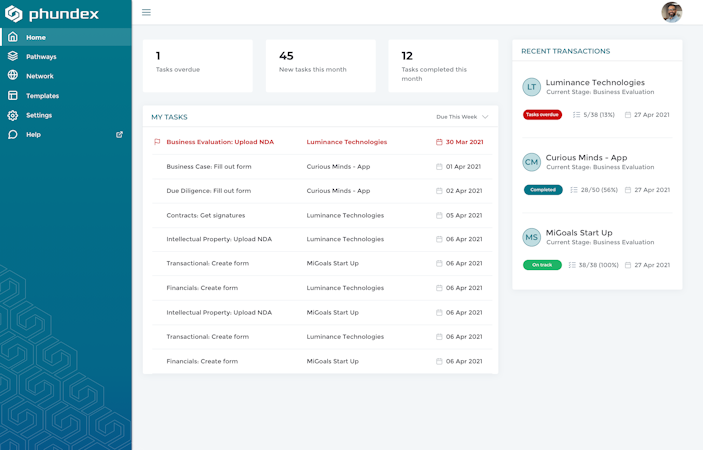Click calendar icon beside 02 Apr 2021
Viewport: 703px width, 450px height.
click(439, 191)
